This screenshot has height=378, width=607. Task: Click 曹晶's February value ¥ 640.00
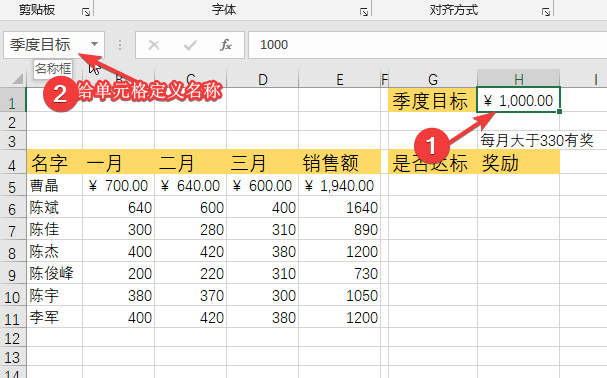[190, 186]
